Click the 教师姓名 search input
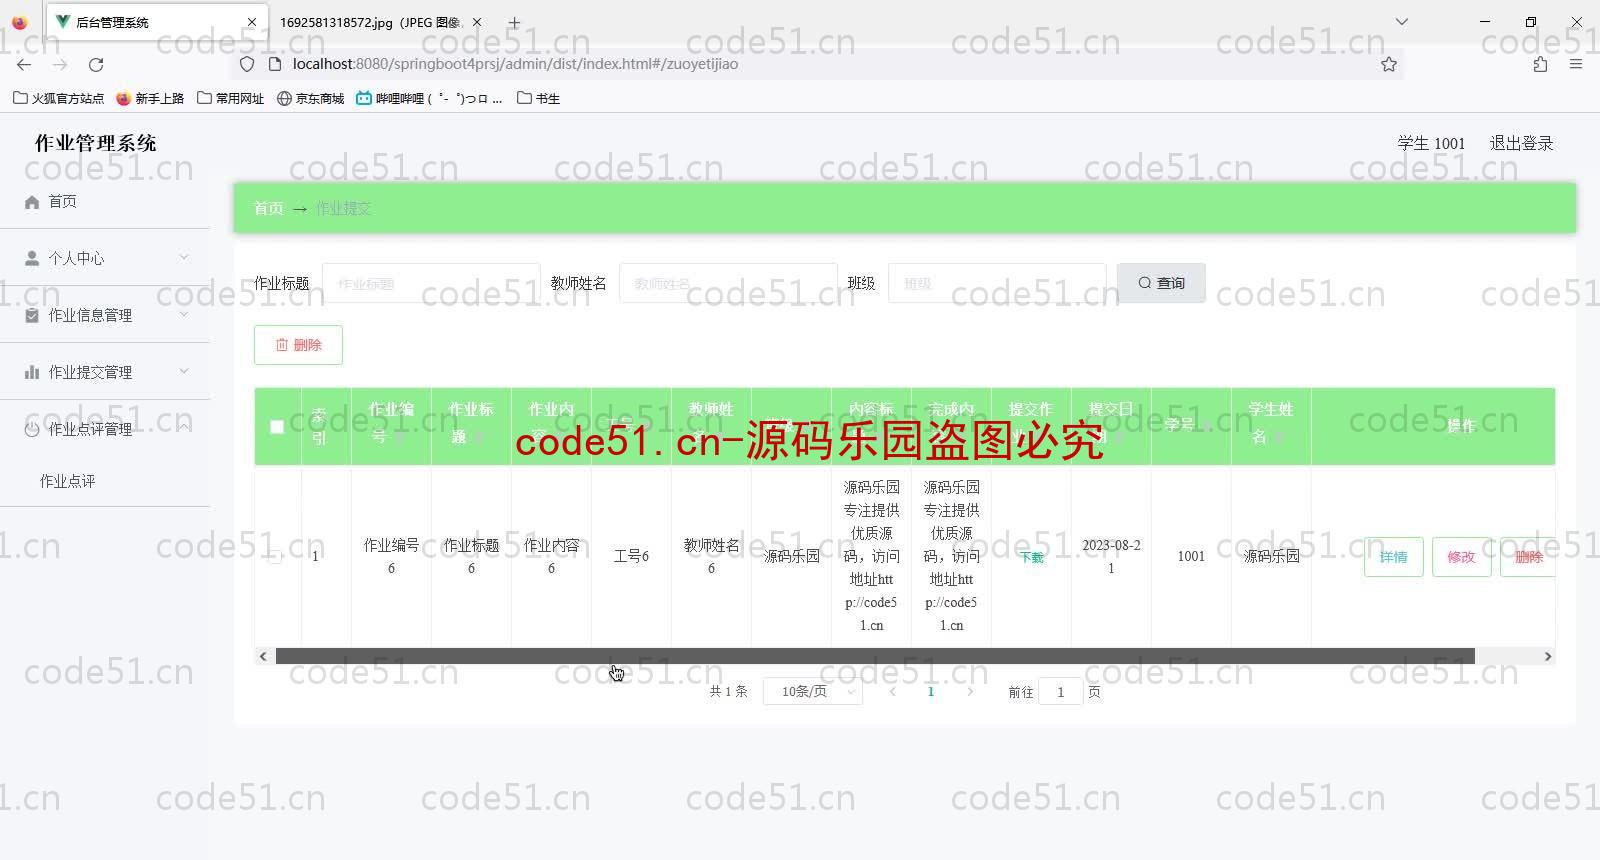This screenshot has height=860, width=1600. (x=728, y=283)
